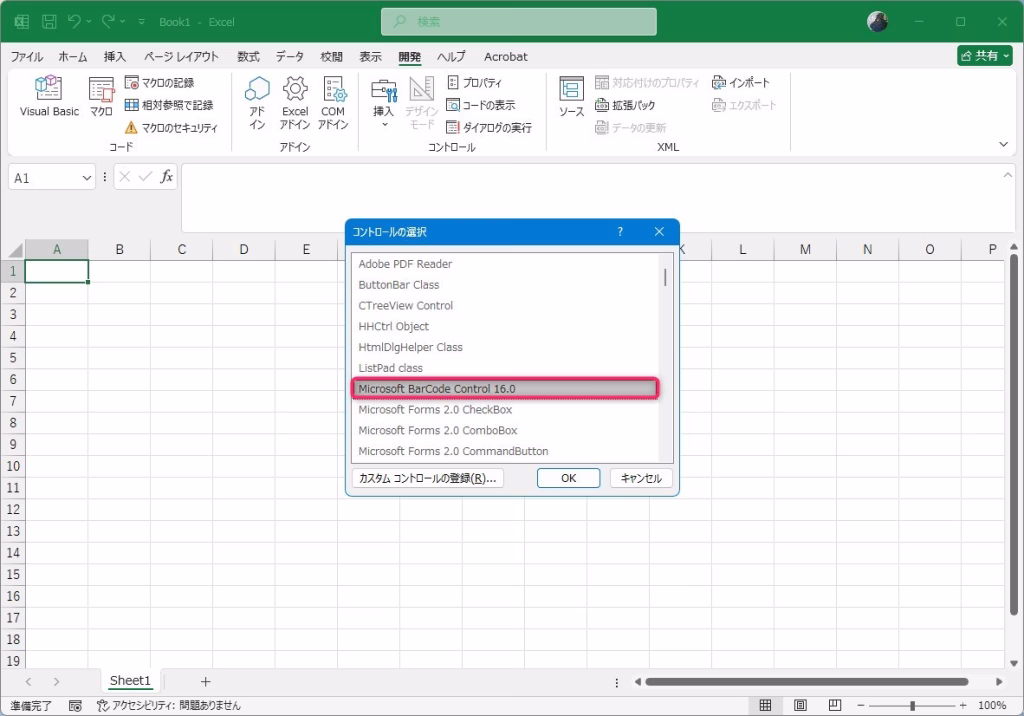Open Customize Quick Access Toolbar dropdown

142,22
